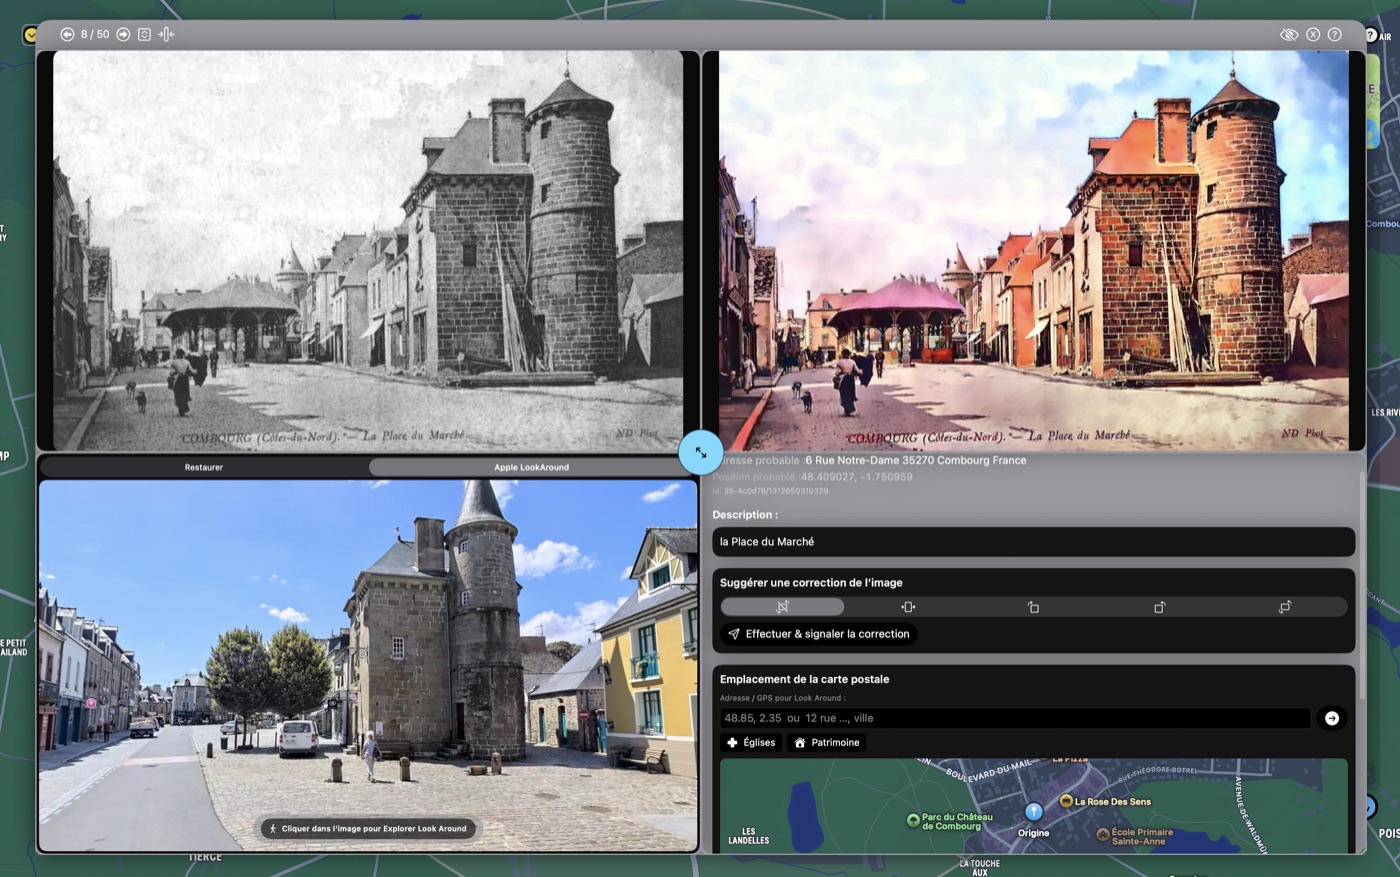Click the yellow chevron button behind the viewer
Image resolution: width=1400 pixels, height=877 pixels.
pos(29,35)
